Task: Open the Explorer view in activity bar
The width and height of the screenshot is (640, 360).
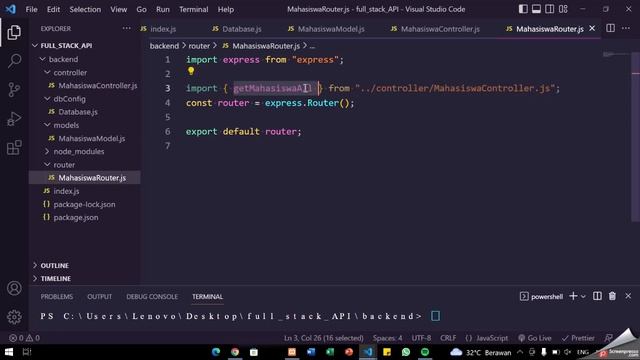Action: [x=14, y=33]
